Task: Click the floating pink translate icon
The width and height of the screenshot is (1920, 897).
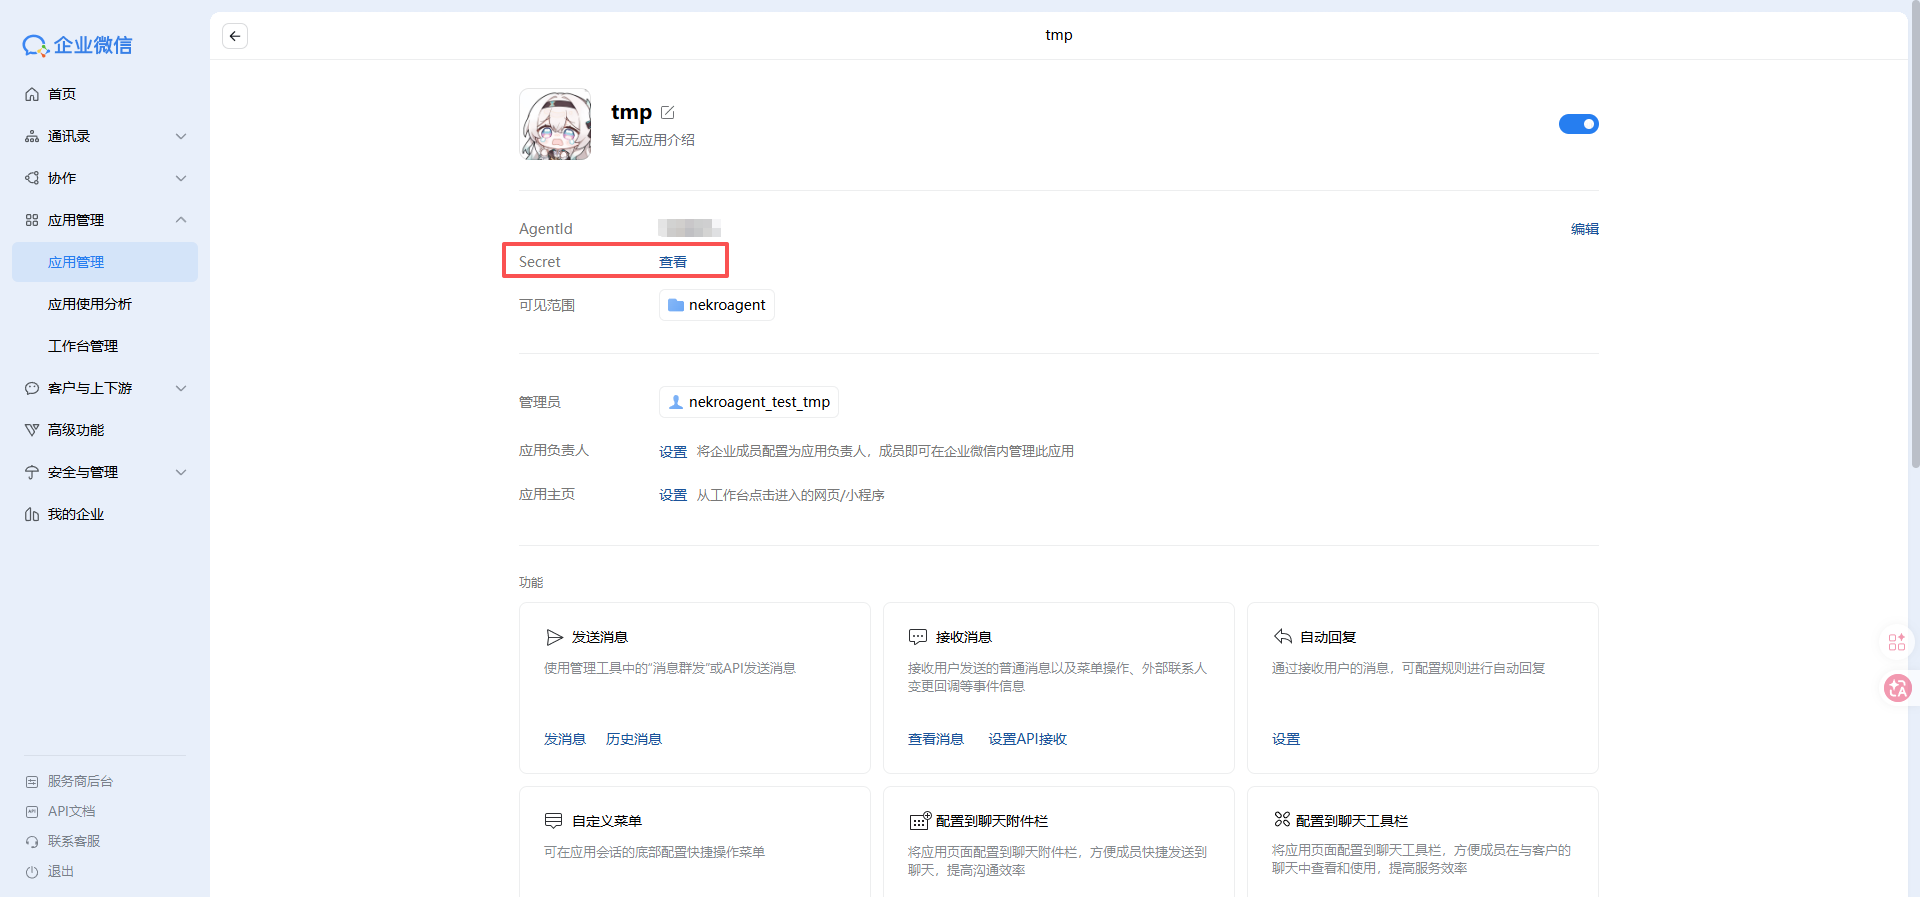Action: pyautogui.click(x=1897, y=688)
